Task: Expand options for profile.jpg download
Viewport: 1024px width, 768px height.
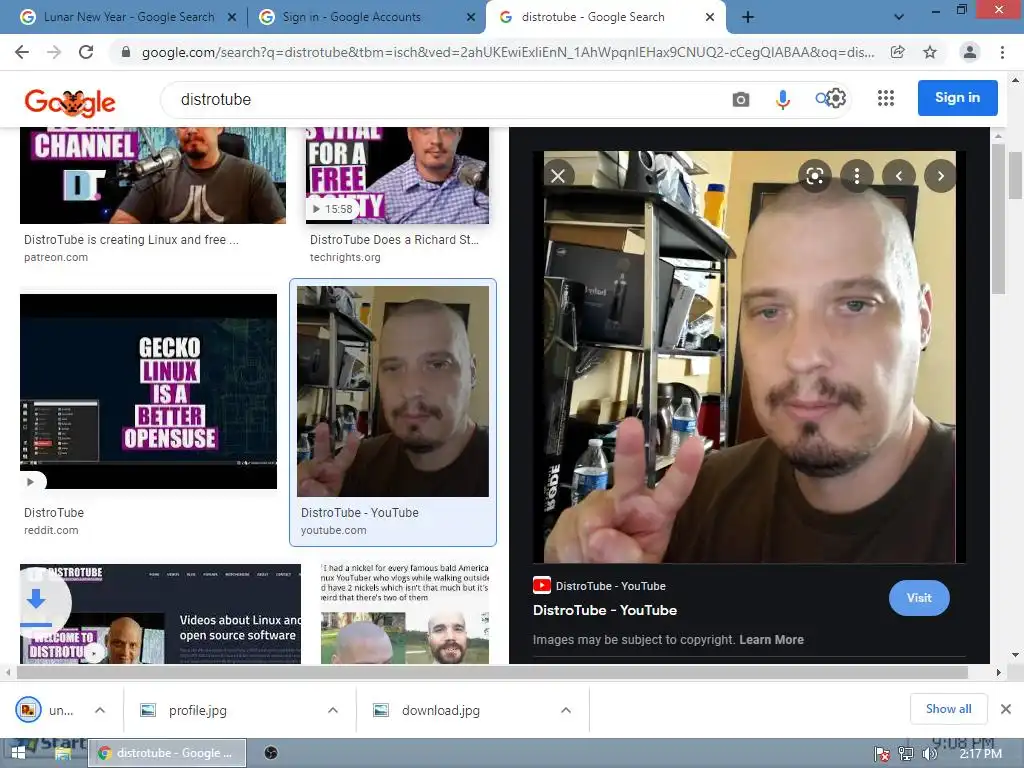Action: [333, 710]
